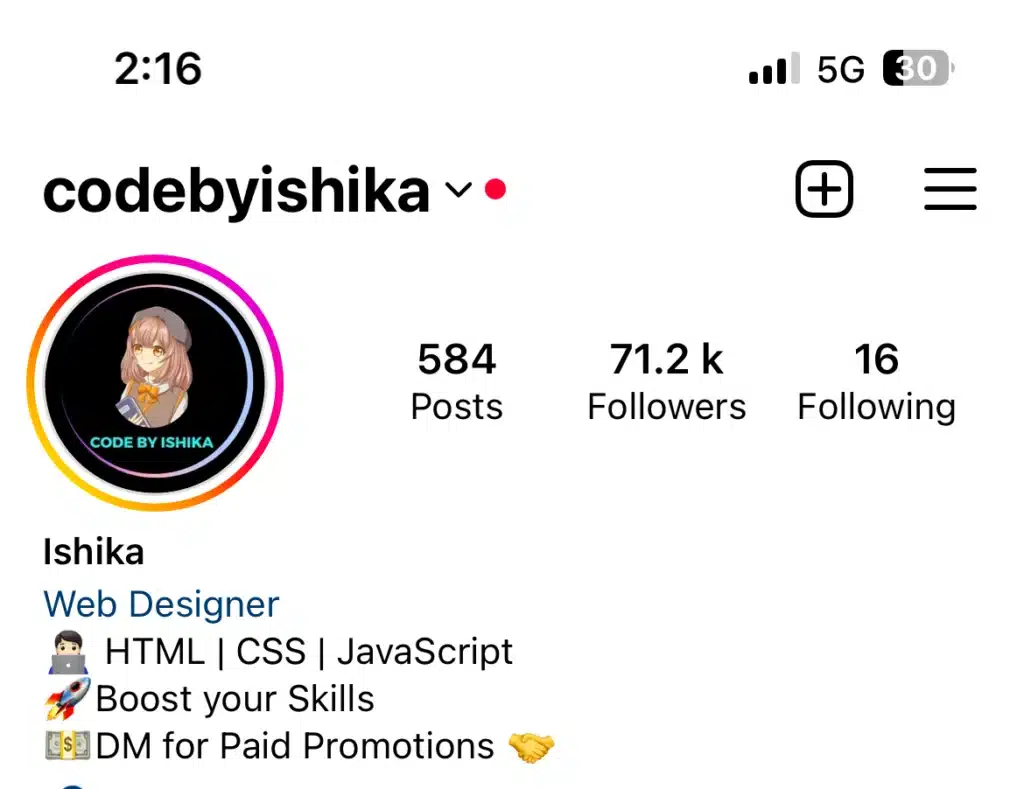
Task: Tap the codebyishika username header
Action: [x=236, y=191]
